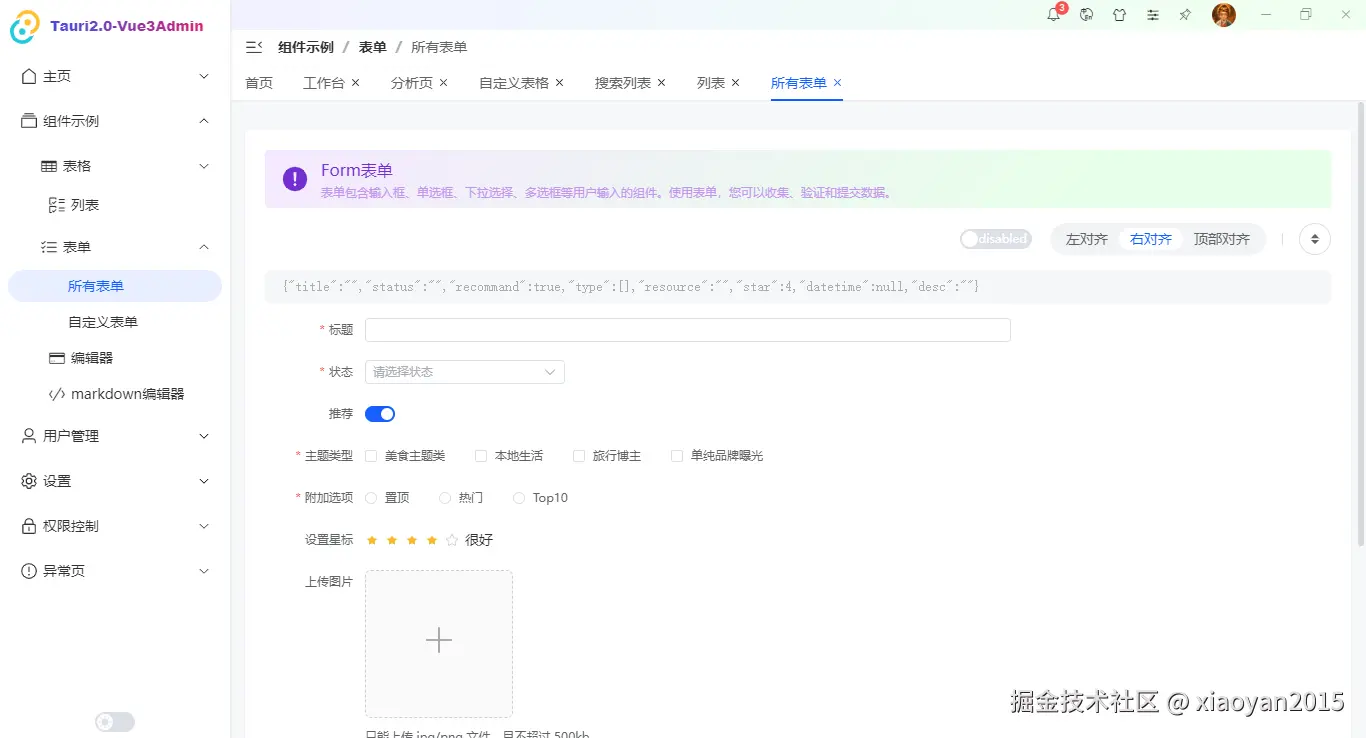This screenshot has height=738, width=1366.
Task: Expand the 用户管理 sidebar menu
Action: point(110,435)
